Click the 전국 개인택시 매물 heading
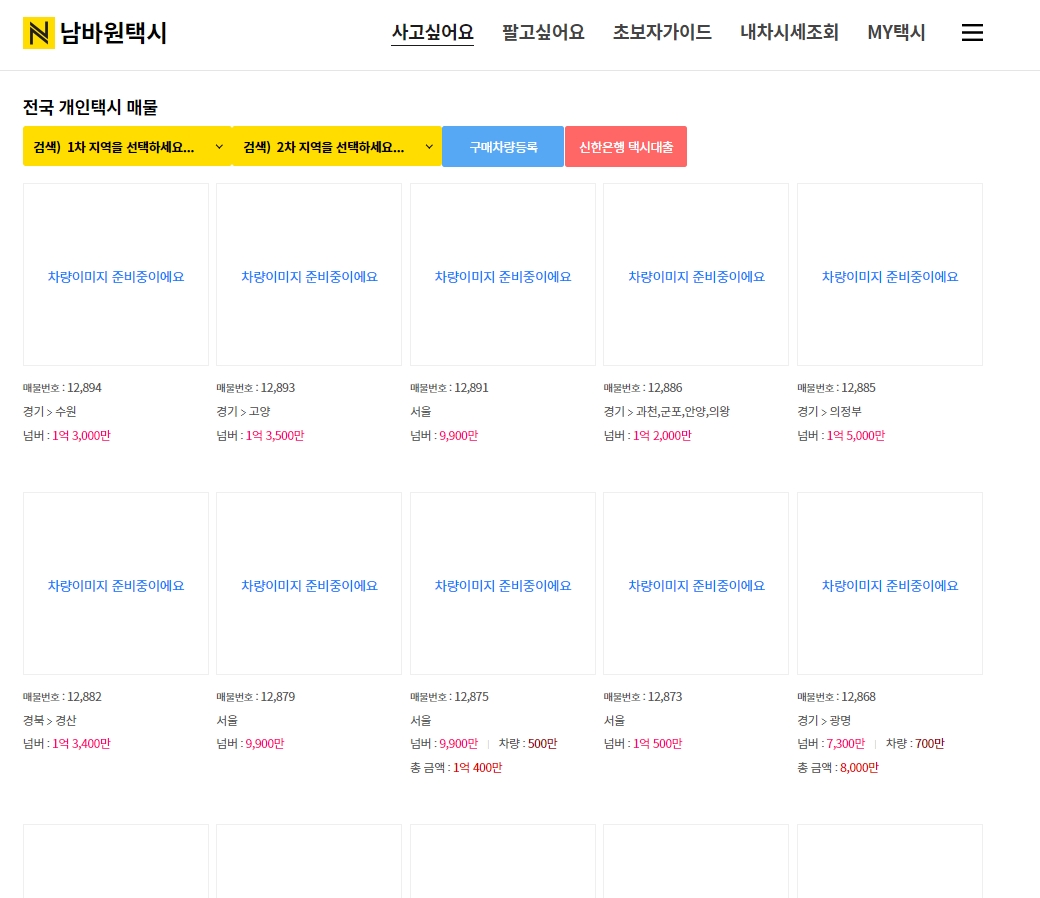The height and width of the screenshot is (898, 1040). coord(90,107)
